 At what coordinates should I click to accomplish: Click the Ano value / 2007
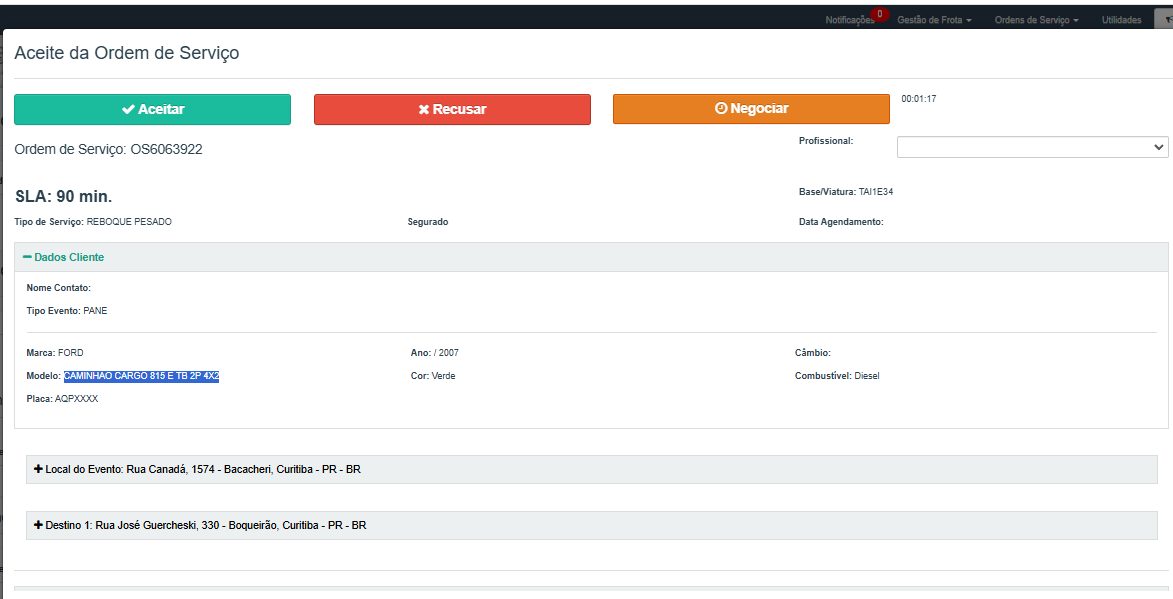[446, 353]
